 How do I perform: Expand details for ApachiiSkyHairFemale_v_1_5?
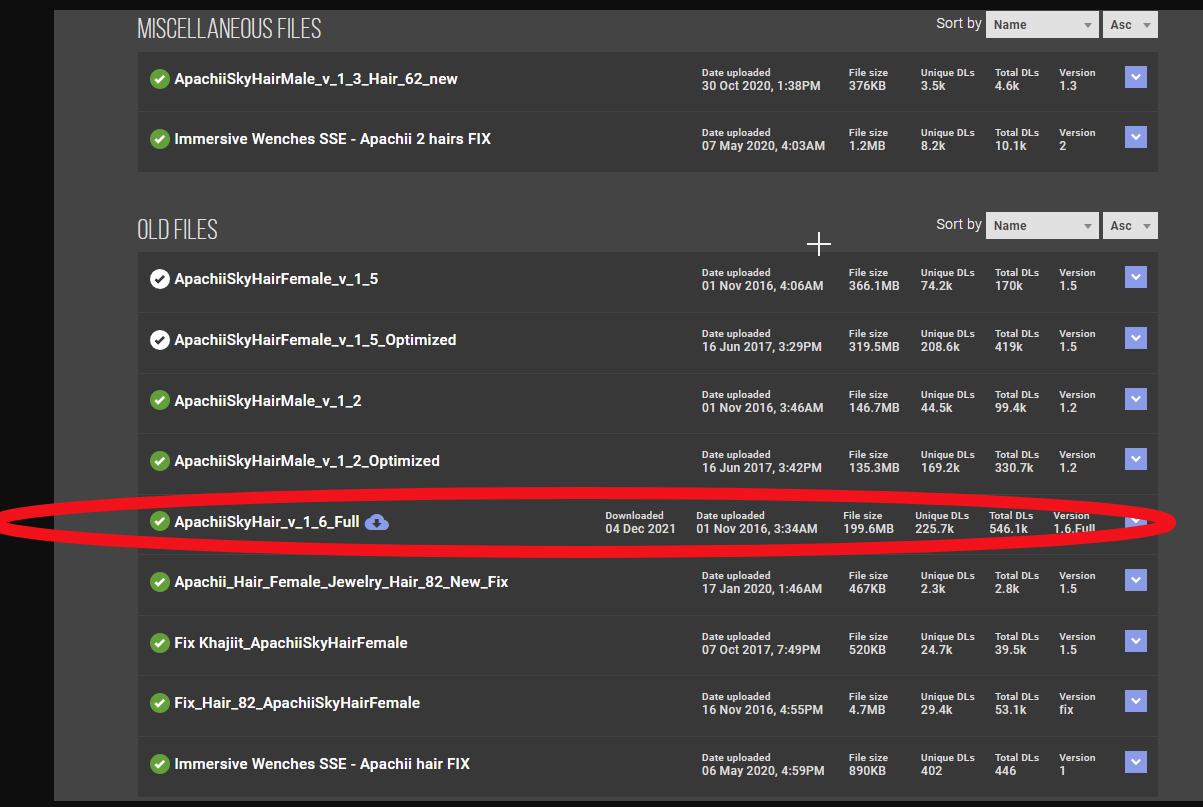click(x=1135, y=278)
